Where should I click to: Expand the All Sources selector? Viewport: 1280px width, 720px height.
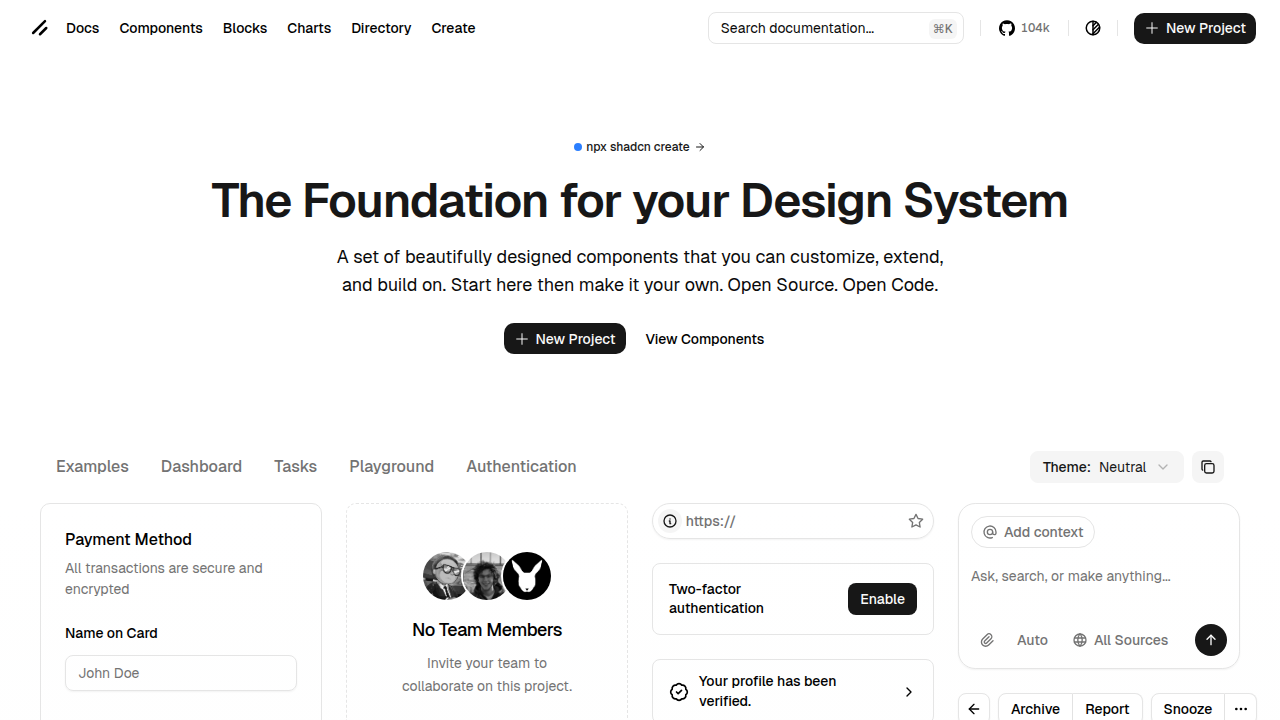1120,640
